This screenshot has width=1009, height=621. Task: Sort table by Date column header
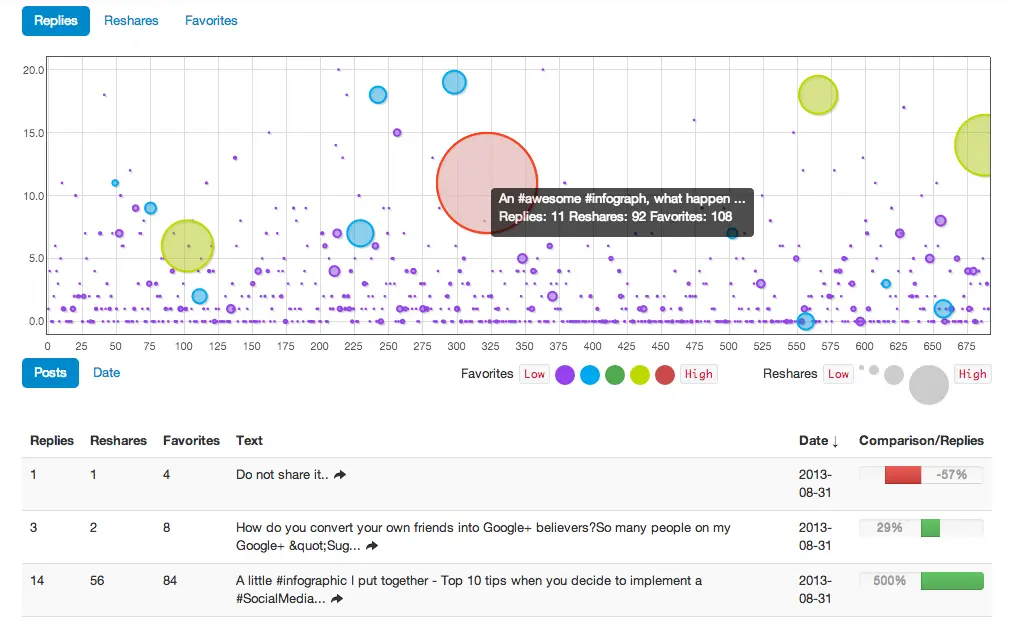coord(818,441)
